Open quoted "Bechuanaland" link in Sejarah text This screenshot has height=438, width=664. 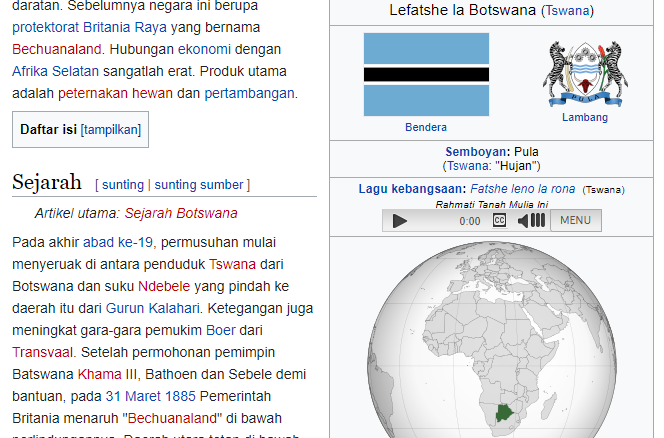(172, 419)
